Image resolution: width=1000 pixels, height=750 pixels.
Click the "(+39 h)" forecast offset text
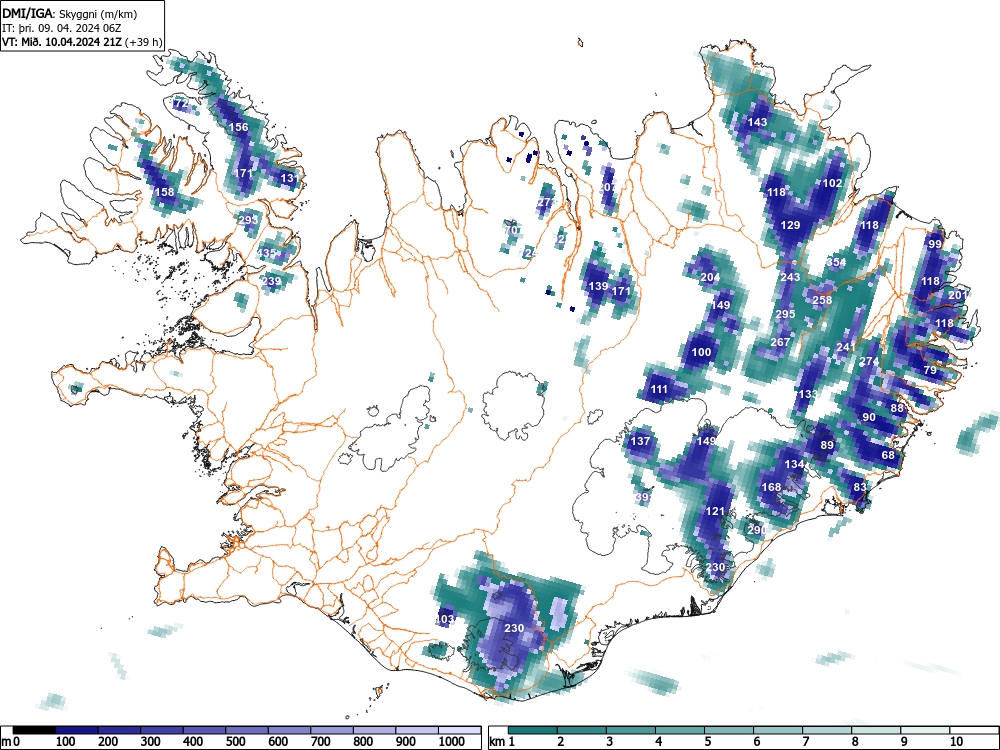click(x=145, y=42)
